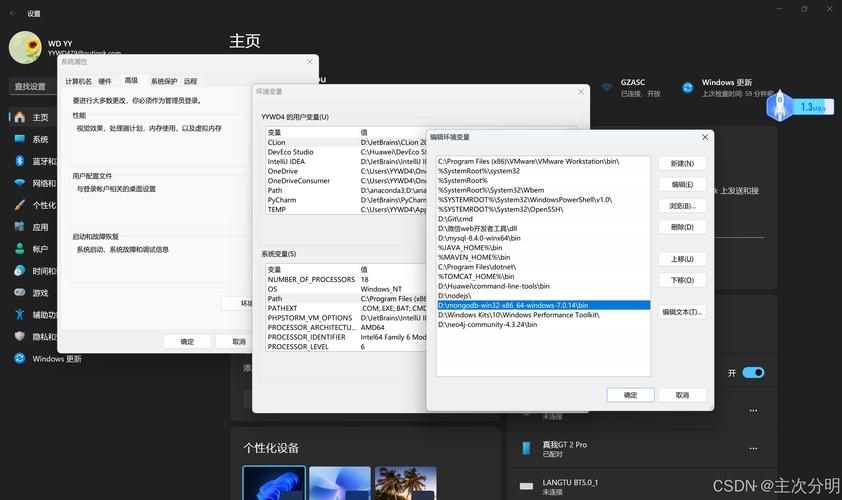
Task: Select the D:\neo4j-community-4.3.24\bin entry
Action: (x=543, y=324)
